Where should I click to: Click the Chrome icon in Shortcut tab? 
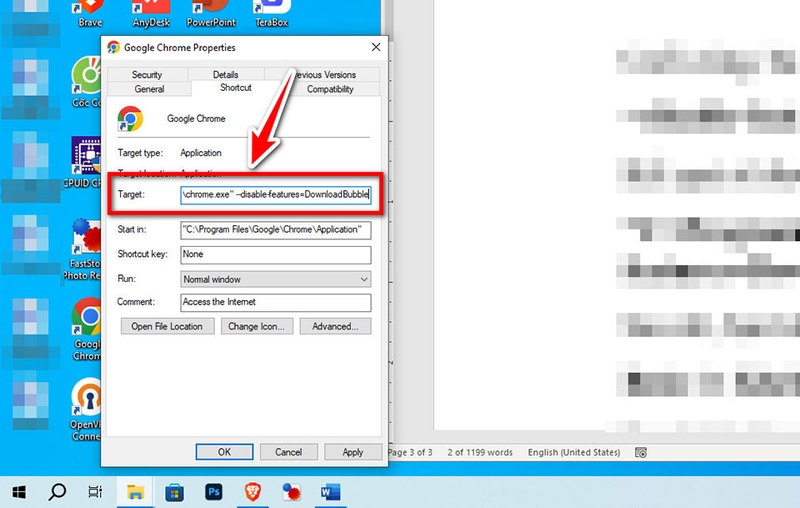click(130, 119)
